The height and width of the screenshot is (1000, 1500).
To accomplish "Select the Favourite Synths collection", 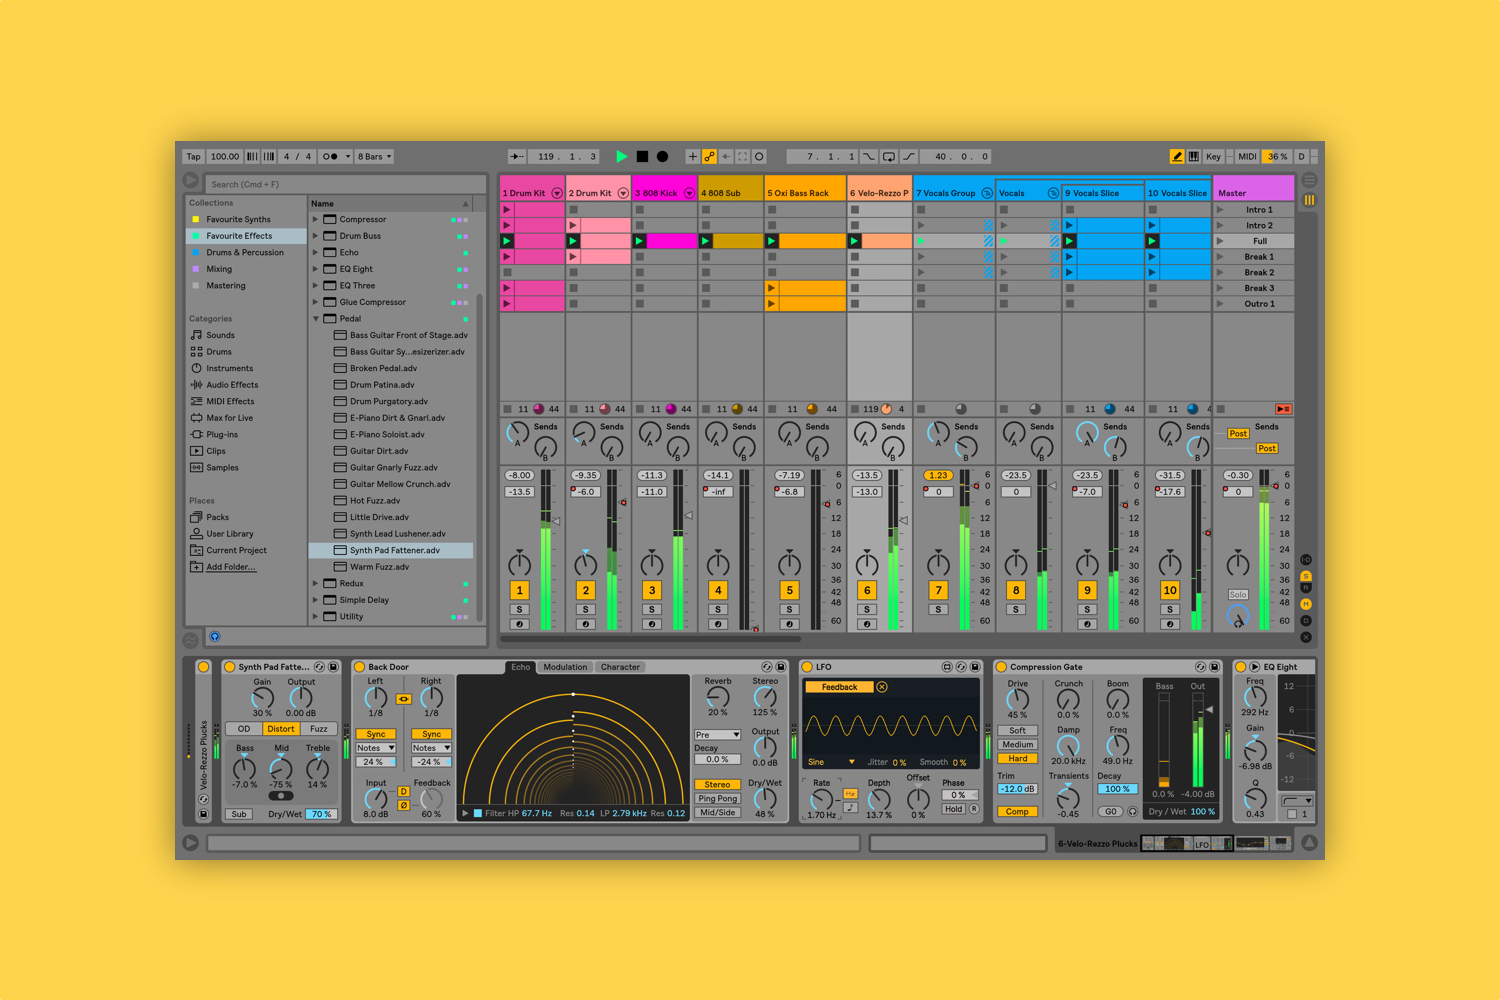I will point(238,219).
